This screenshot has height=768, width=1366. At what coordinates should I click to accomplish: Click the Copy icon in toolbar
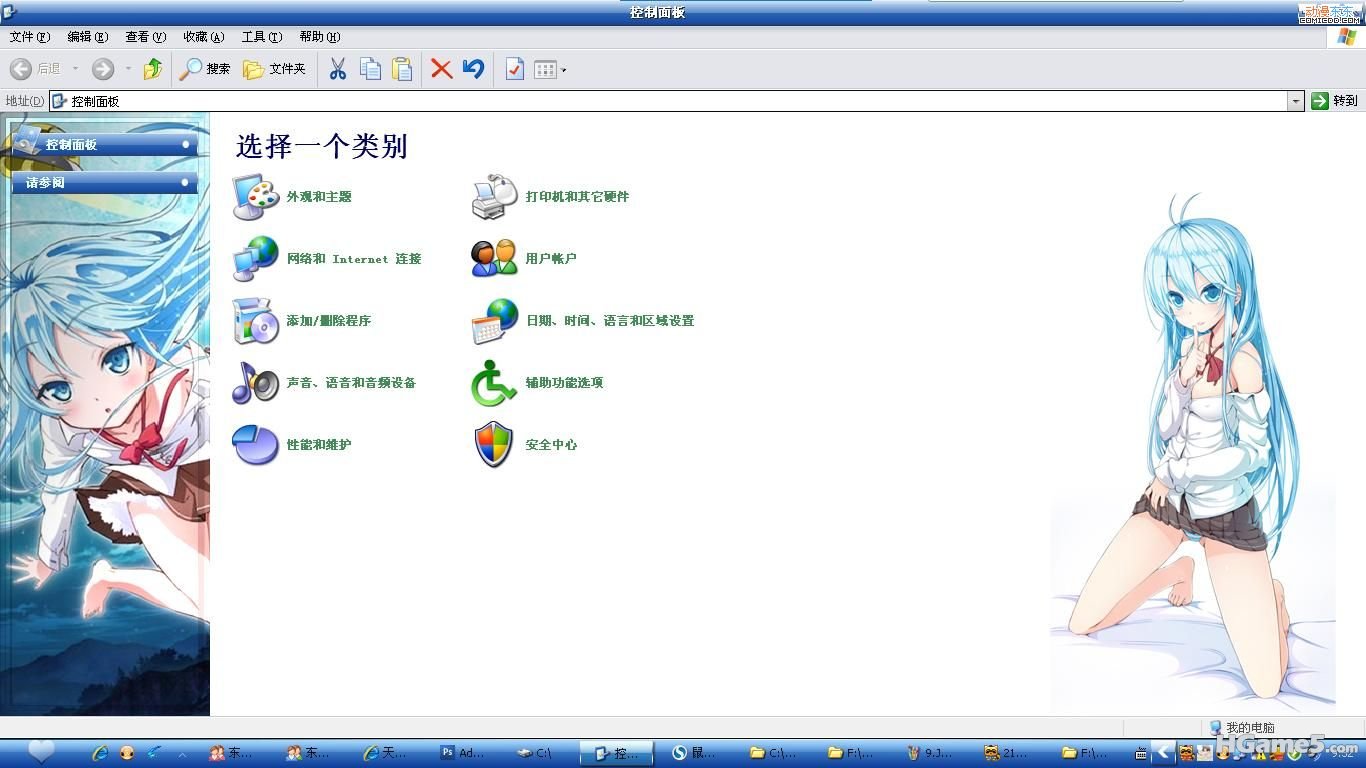[x=370, y=69]
